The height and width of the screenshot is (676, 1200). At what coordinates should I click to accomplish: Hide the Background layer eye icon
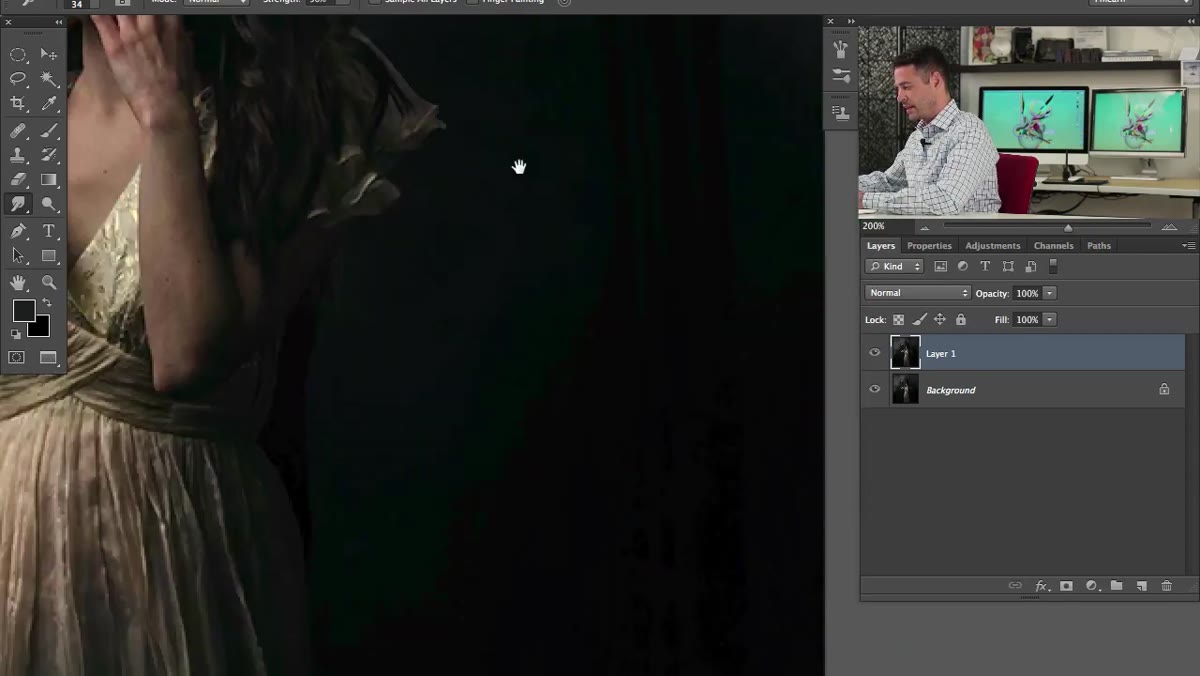[875, 389]
